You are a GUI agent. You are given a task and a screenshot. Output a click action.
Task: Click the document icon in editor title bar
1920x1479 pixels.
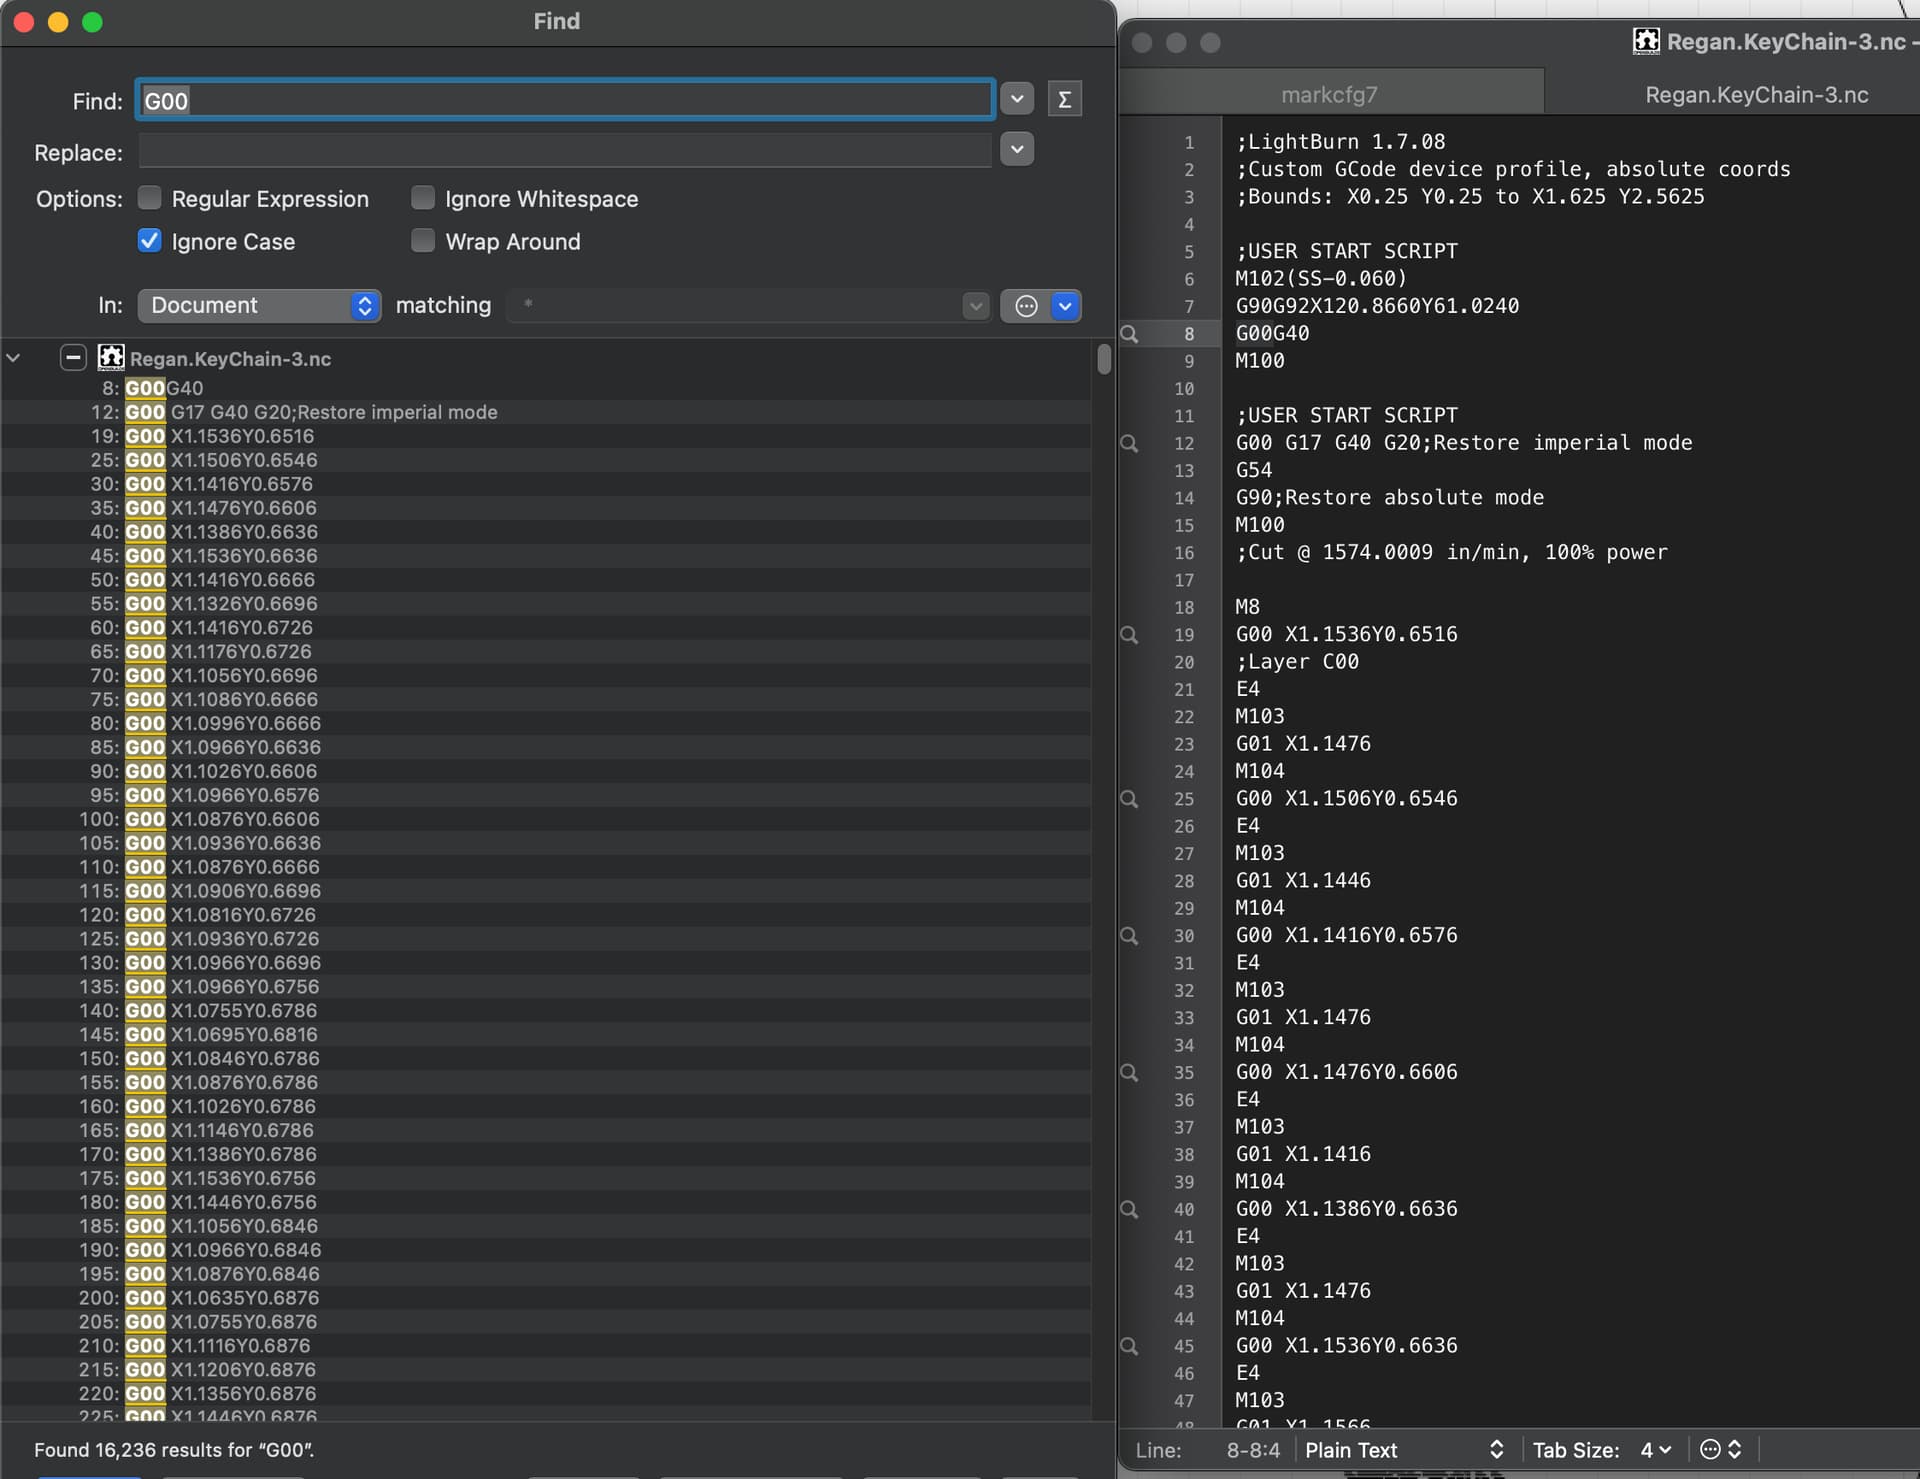click(1645, 41)
